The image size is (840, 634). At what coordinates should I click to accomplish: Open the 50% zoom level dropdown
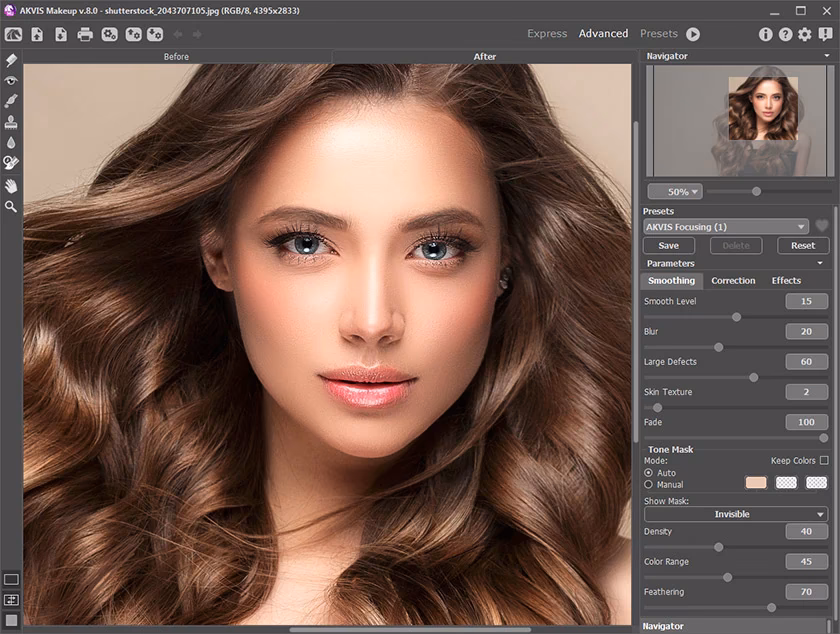pyautogui.click(x=675, y=191)
